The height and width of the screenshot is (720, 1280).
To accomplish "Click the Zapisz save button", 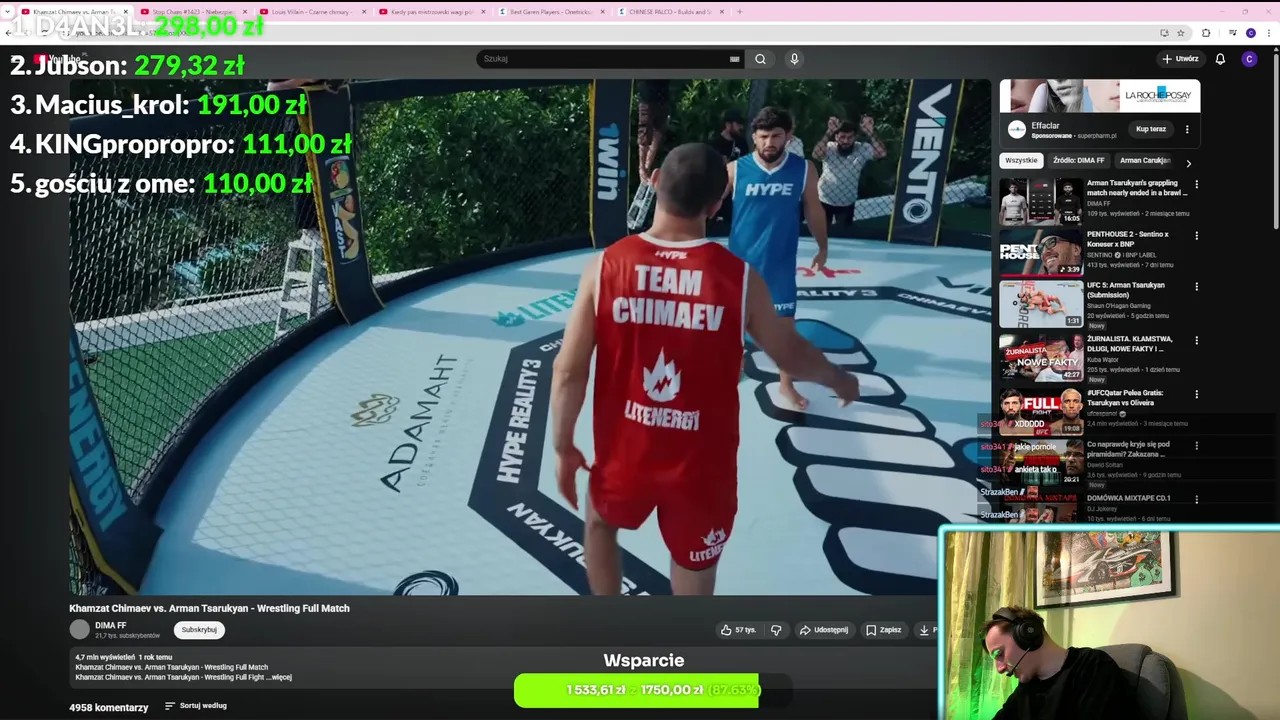I will (x=884, y=630).
